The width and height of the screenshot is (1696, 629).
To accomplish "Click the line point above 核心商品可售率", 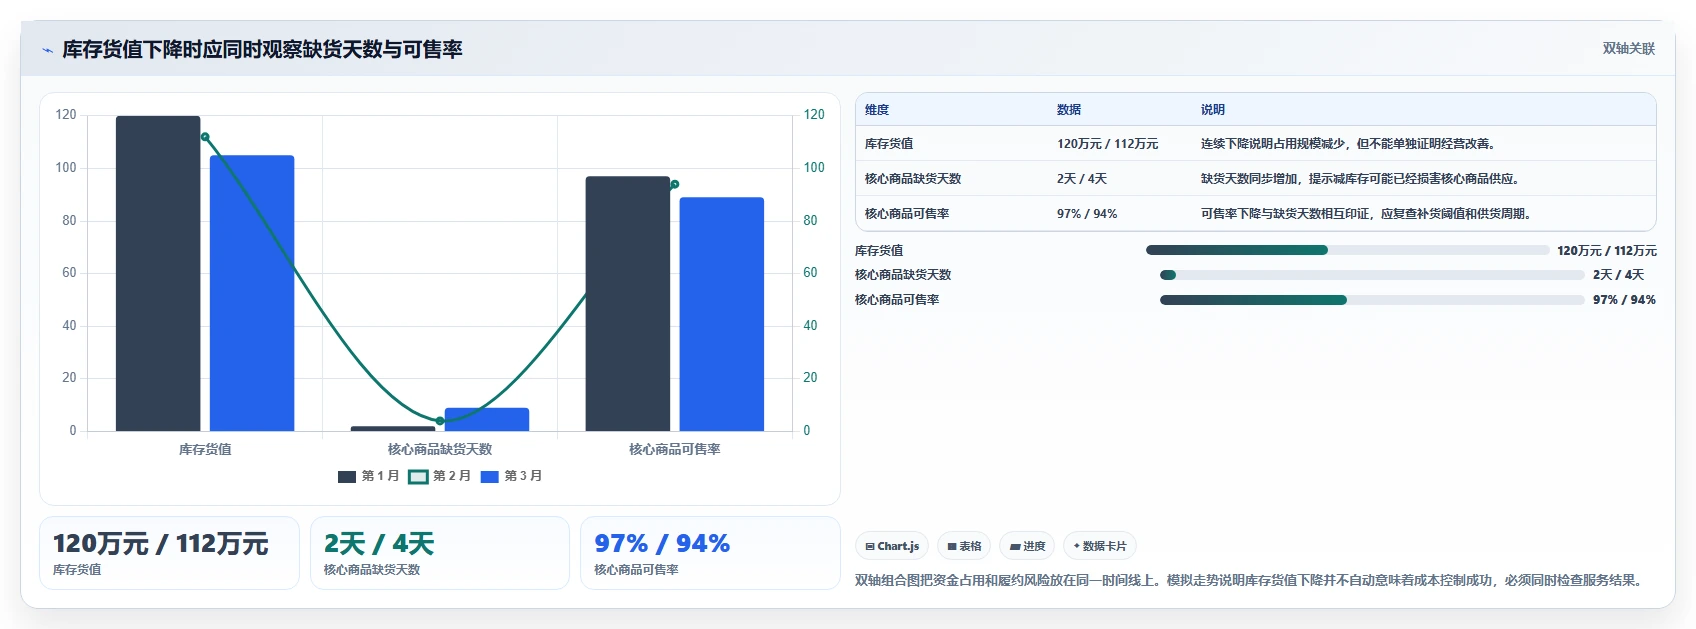I will (x=675, y=184).
